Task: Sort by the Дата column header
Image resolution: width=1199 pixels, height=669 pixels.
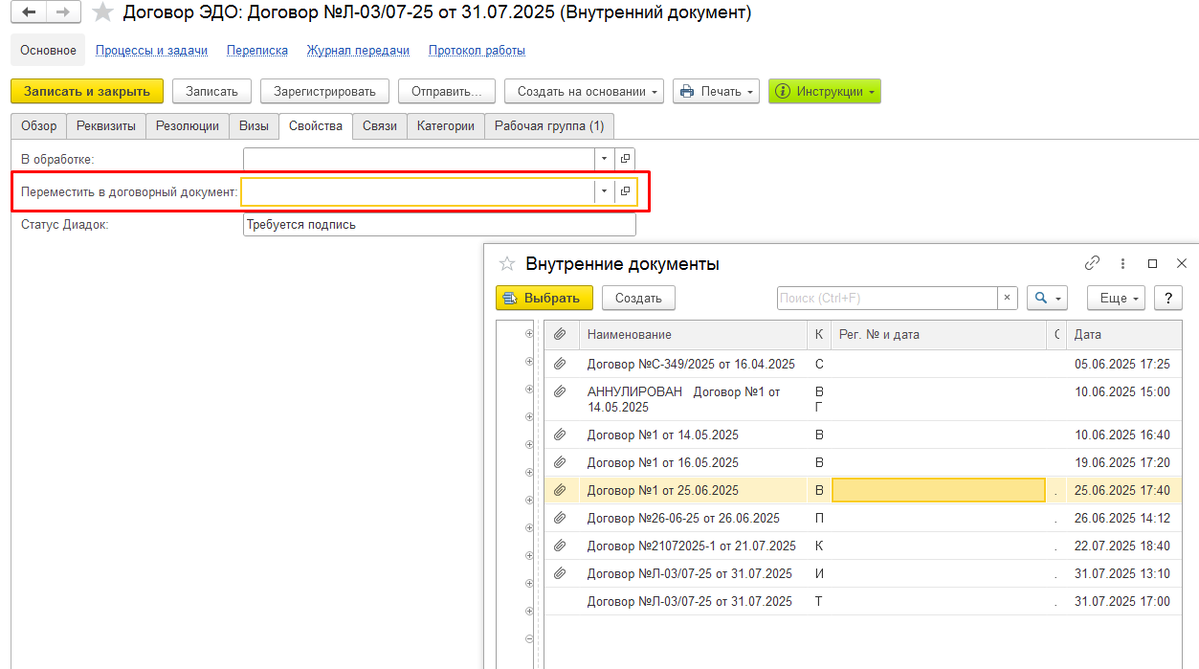Action: 1124,335
